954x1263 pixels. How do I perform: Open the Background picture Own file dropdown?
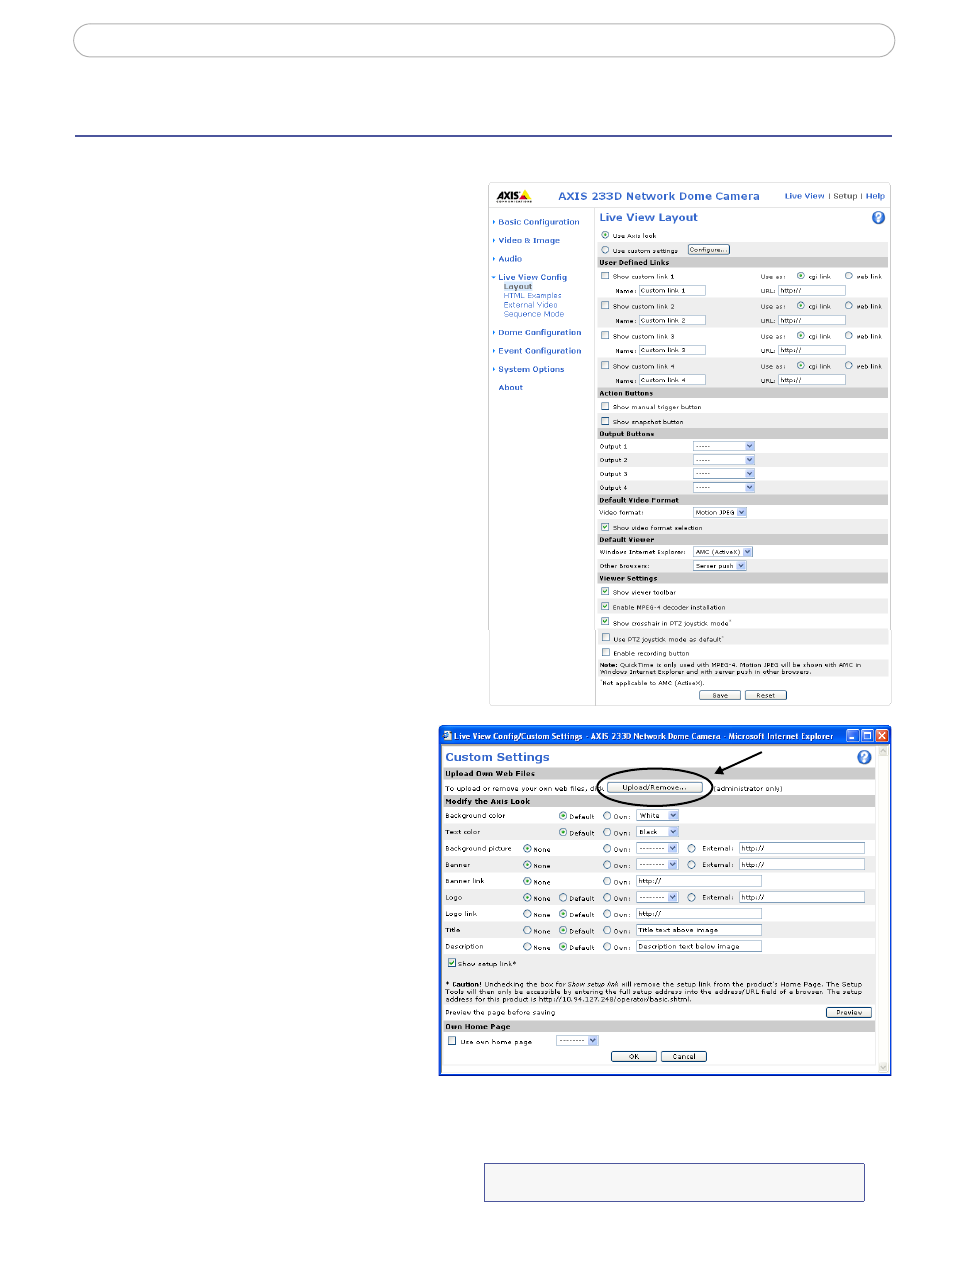[658, 848]
